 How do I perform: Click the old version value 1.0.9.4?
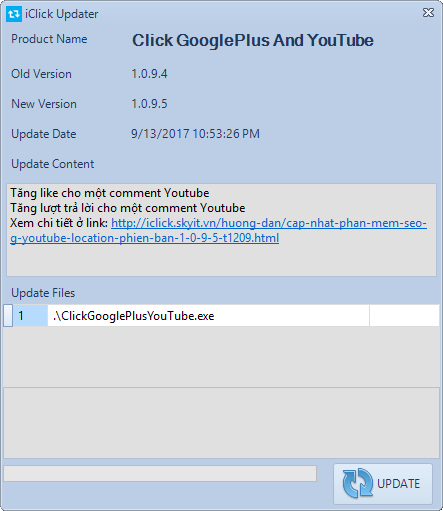pyautogui.click(x=149, y=74)
